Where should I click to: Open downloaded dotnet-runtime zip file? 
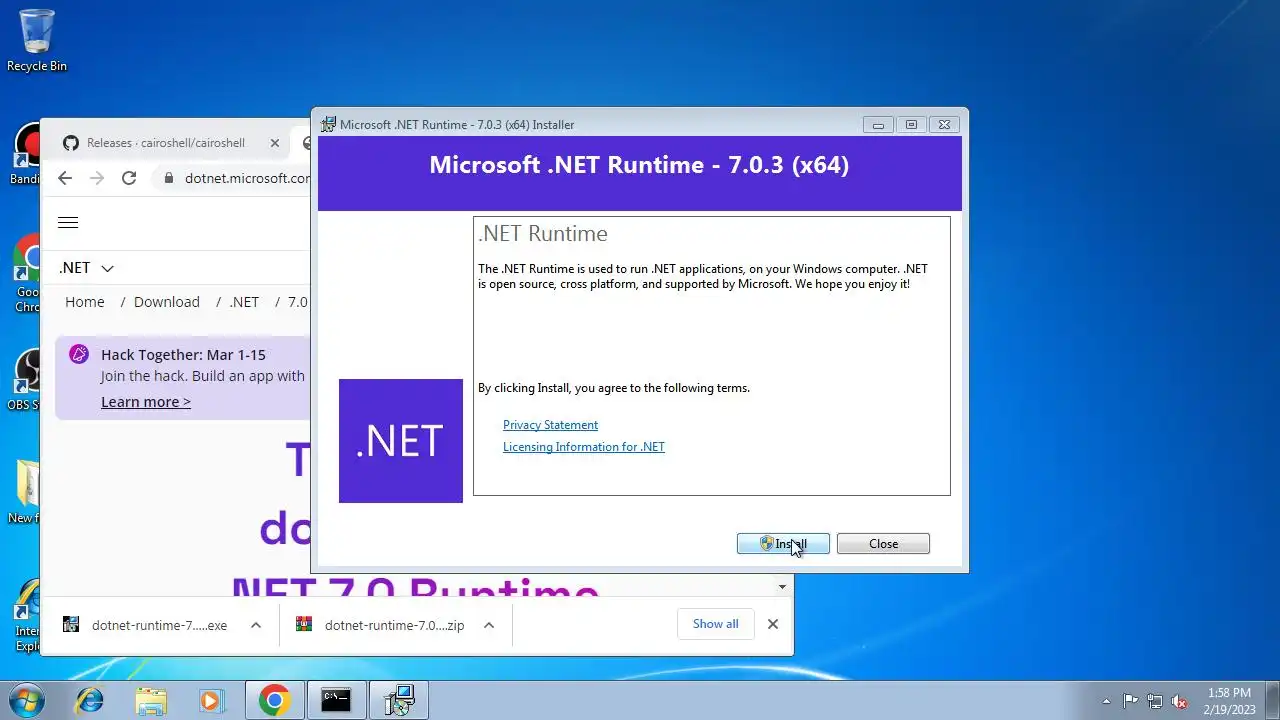coord(394,625)
